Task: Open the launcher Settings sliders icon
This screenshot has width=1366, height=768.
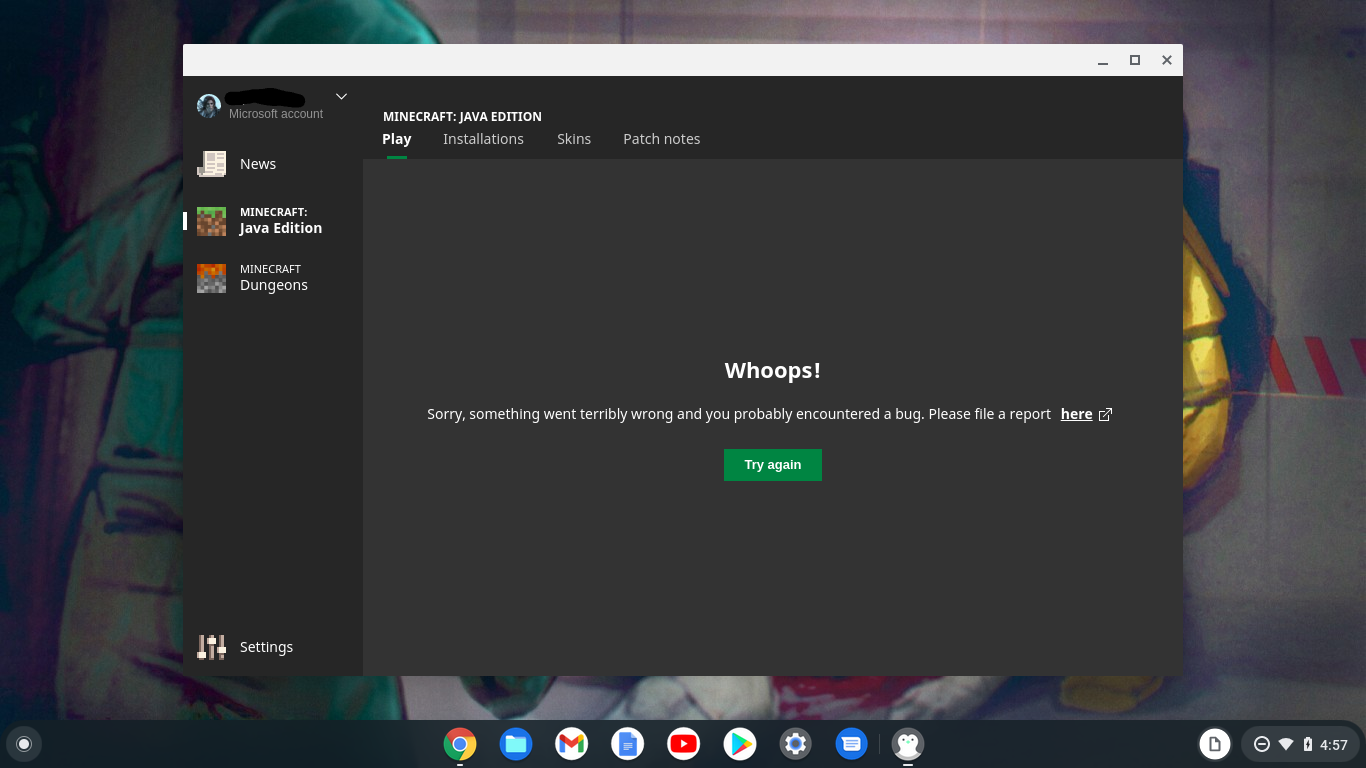Action: click(211, 647)
